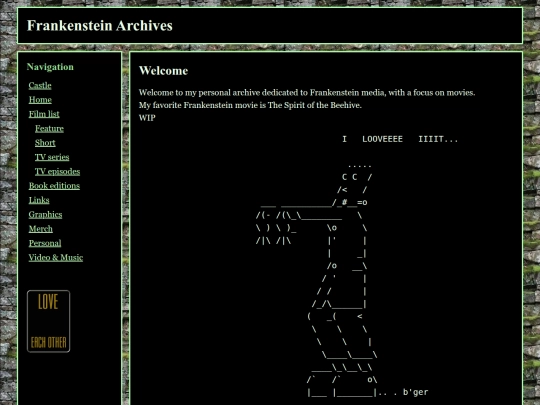Click the Welcome heading
Image resolution: width=540 pixels, height=405 pixels.
click(164, 71)
